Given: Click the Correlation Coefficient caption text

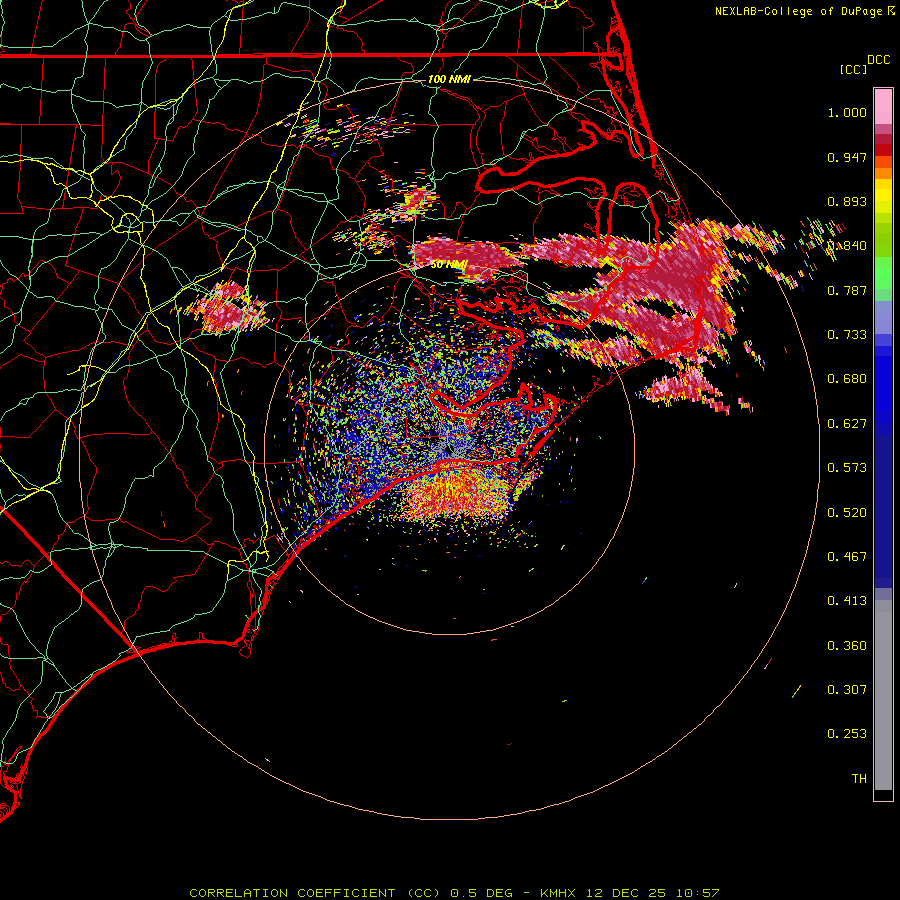Looking at the screenshot, I should [x=454, y=893].
